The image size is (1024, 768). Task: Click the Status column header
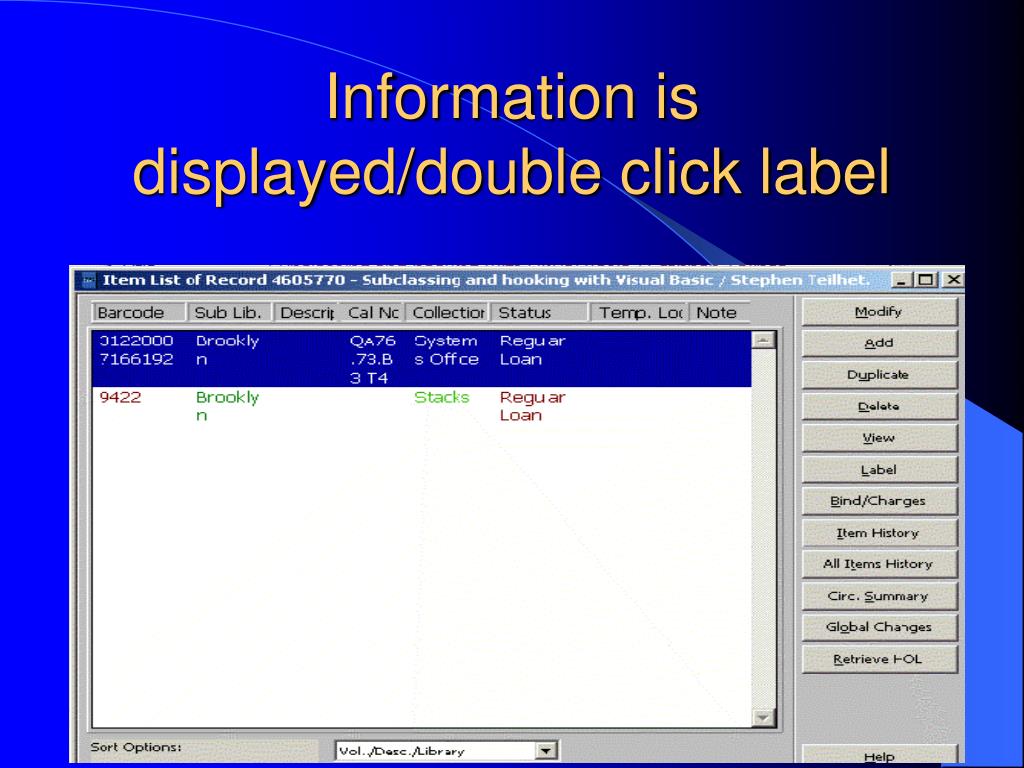[x=538, y=313]
